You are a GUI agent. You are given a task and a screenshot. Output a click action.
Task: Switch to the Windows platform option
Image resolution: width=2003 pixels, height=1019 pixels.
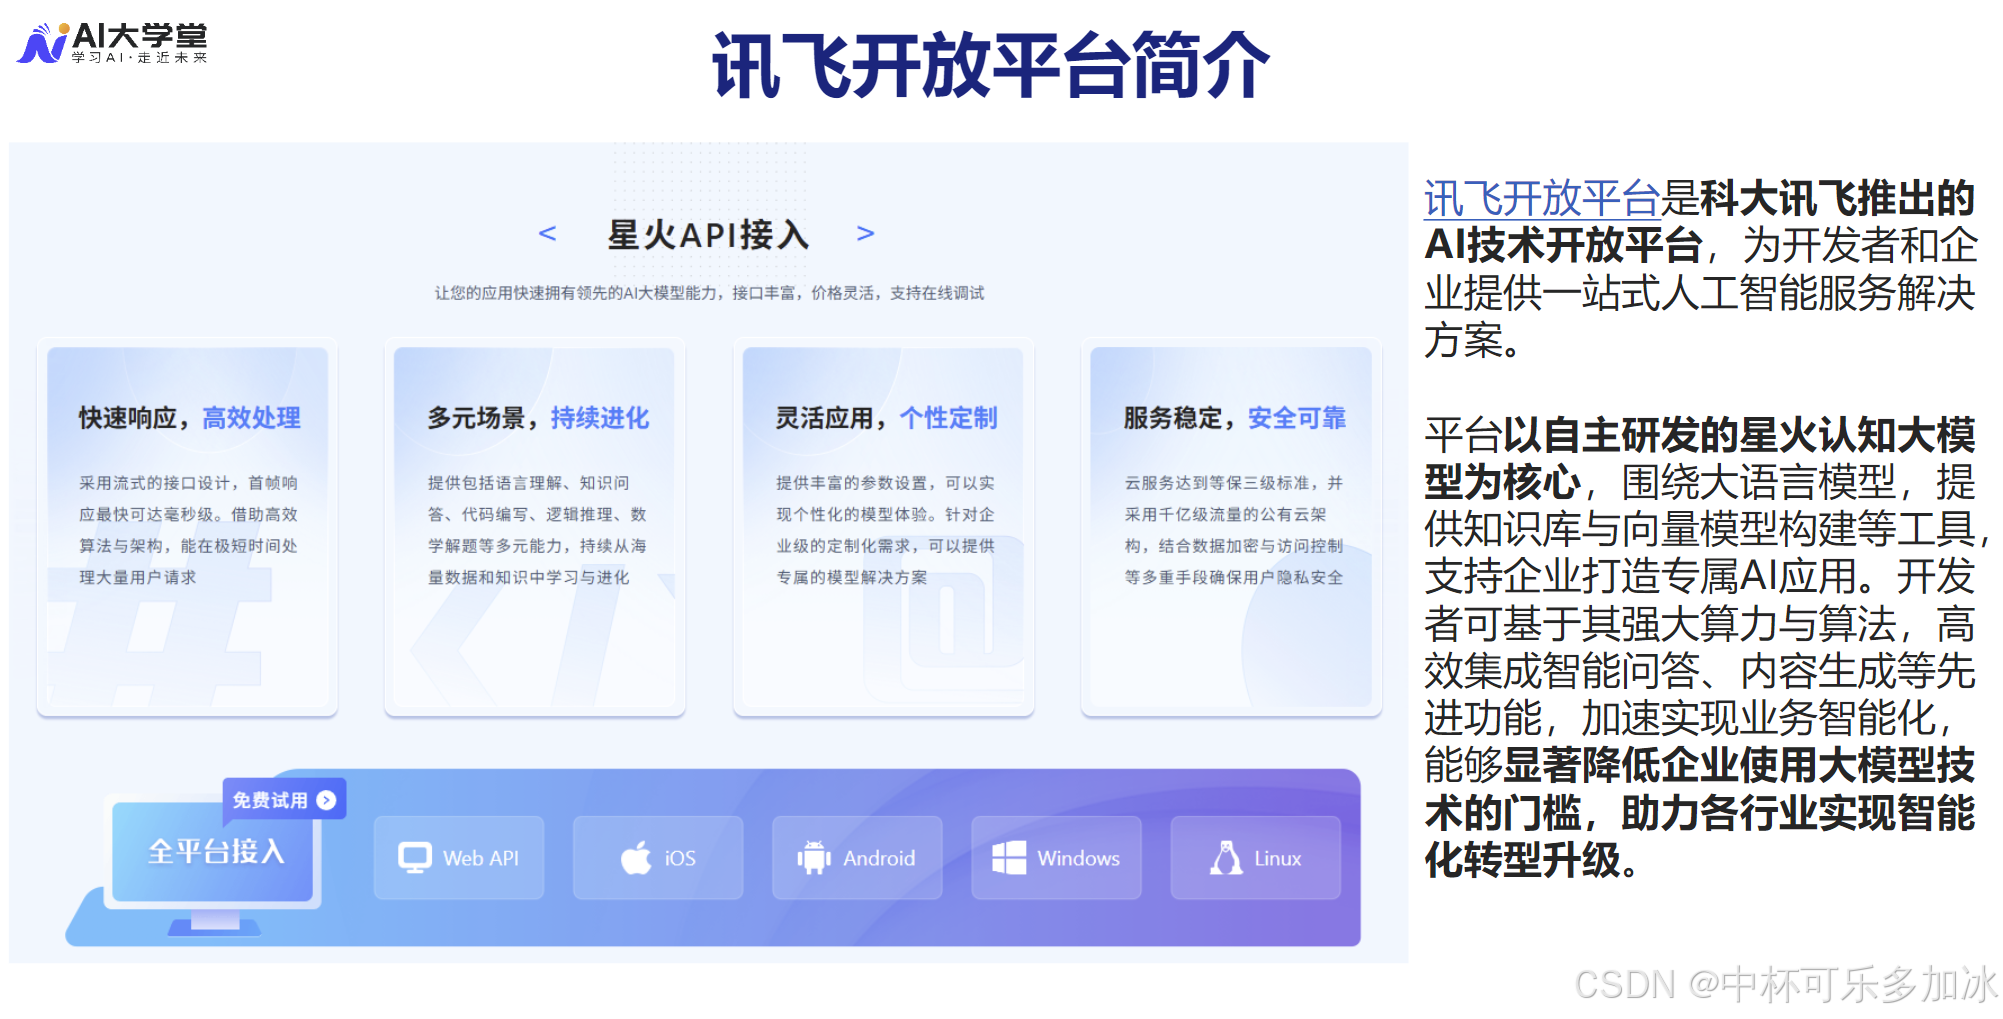[x=1055, y=857]
